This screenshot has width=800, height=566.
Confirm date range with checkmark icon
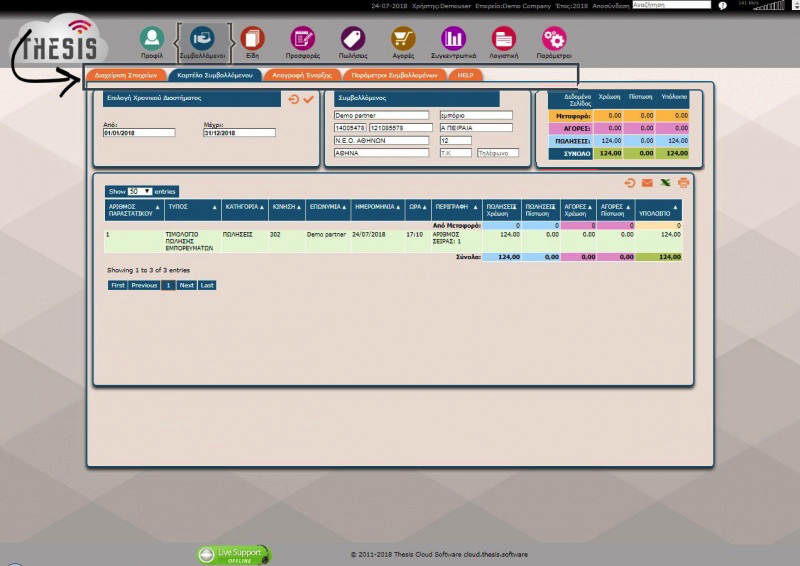tap(309, 99)
